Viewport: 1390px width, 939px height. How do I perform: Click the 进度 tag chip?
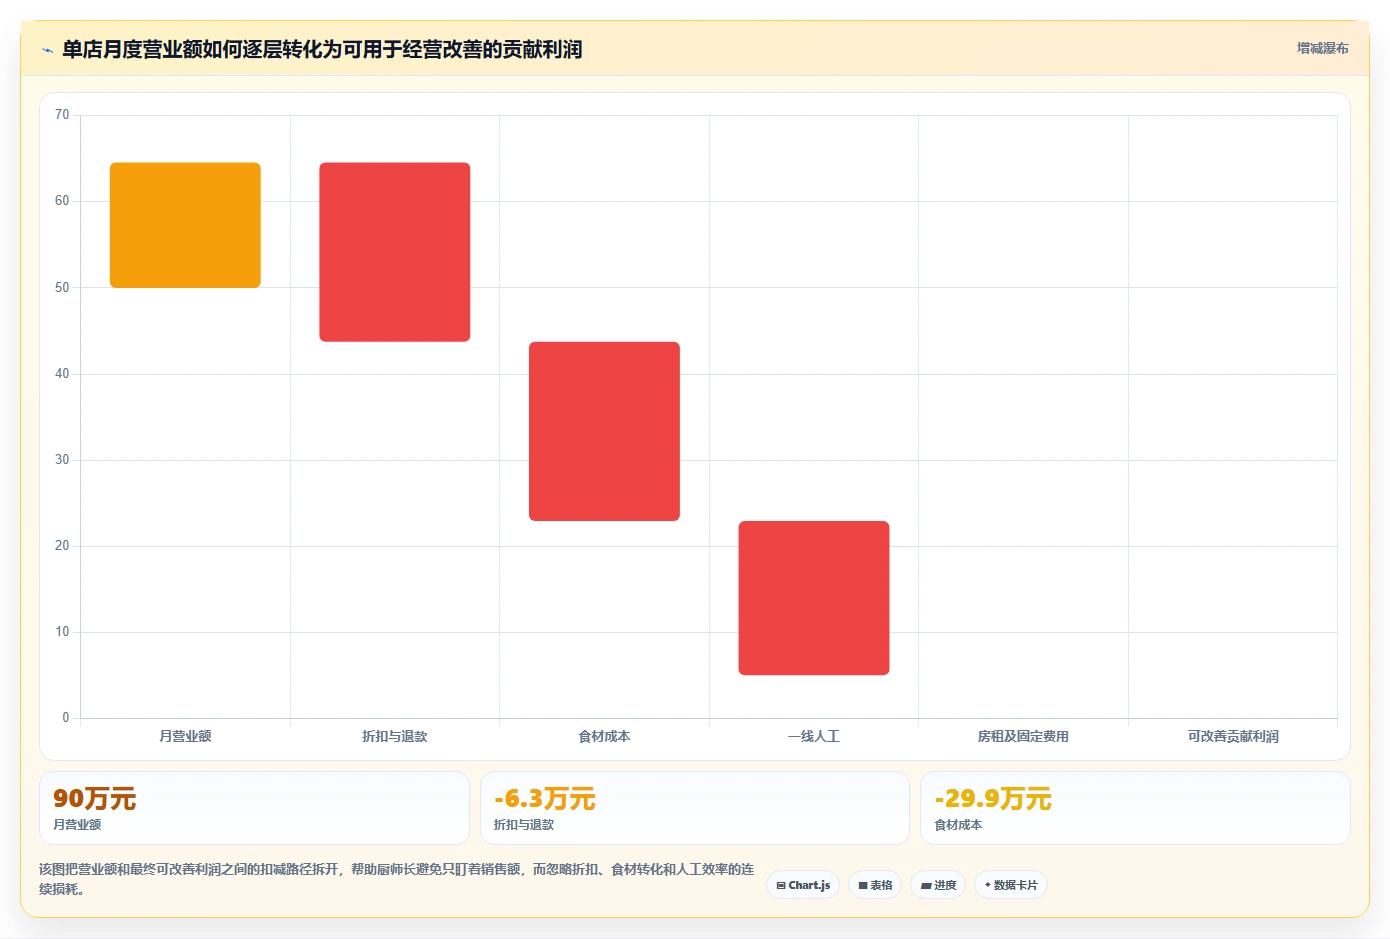938,885
